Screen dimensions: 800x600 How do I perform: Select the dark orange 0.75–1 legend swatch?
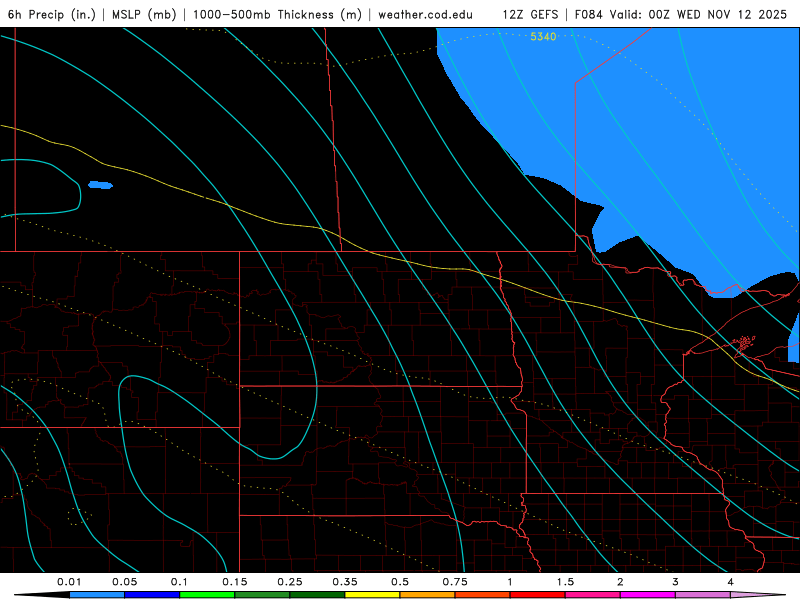tap(483, 595)
